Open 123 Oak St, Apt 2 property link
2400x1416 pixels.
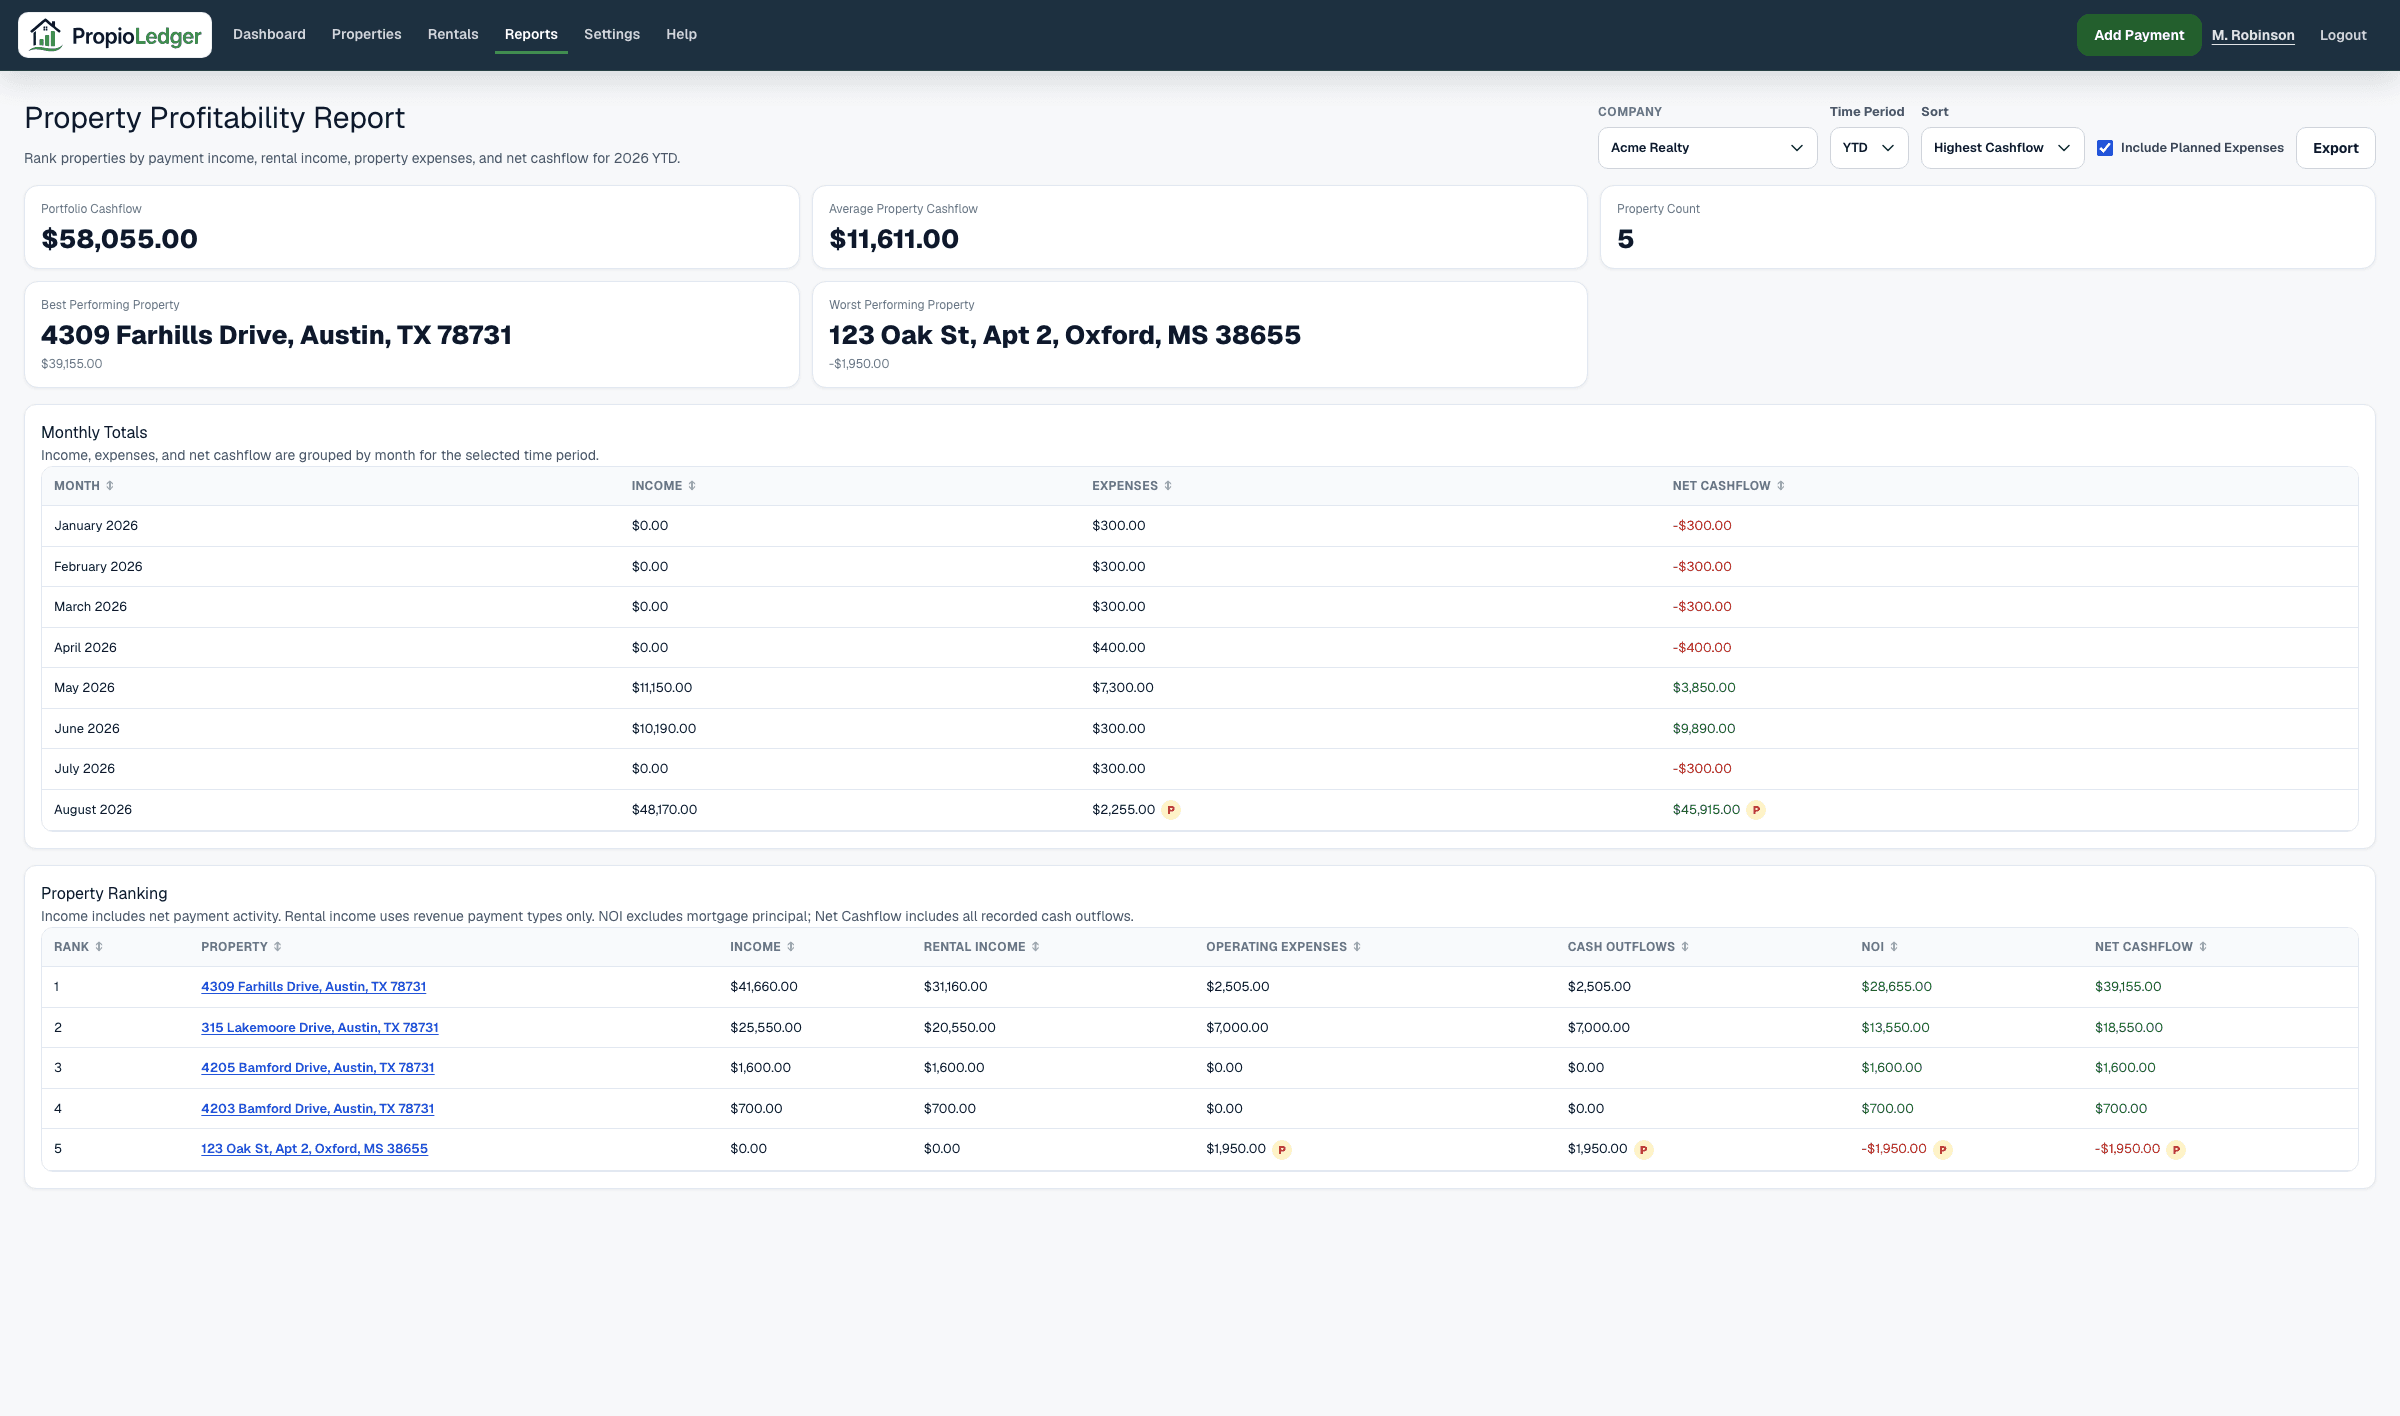[x=314, y=1149]
